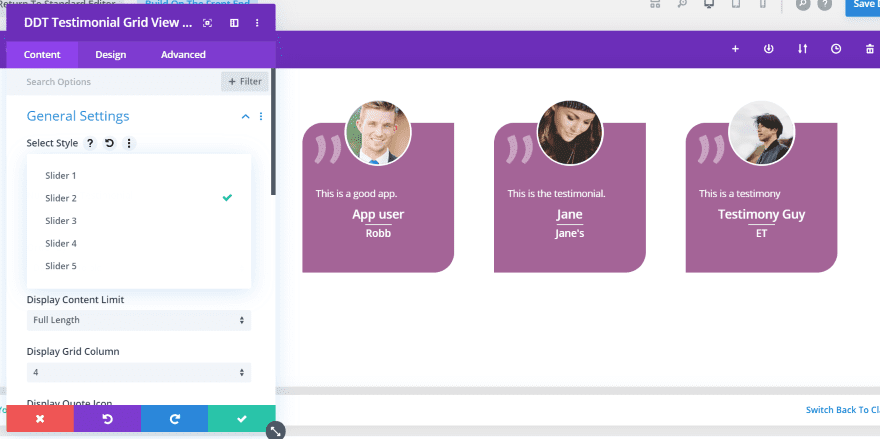Click 'This is the testimonial.' text
Screen dimensions: 880x439
coord(557,194)
